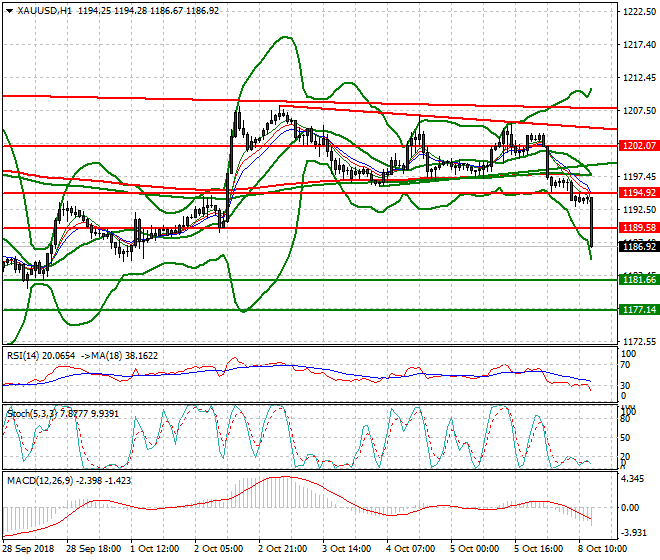Click the last large red candlestick

tap(591, 222)
